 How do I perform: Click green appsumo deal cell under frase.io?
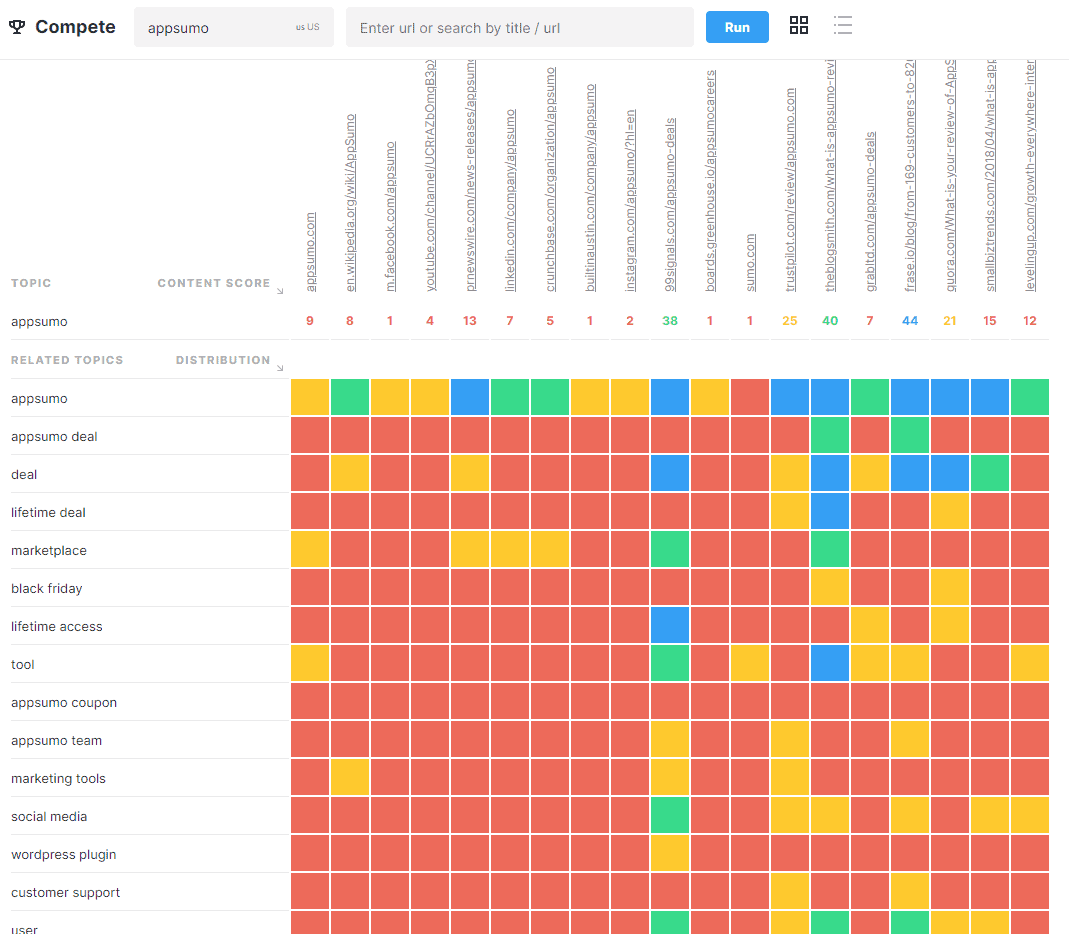pos(910,435)
